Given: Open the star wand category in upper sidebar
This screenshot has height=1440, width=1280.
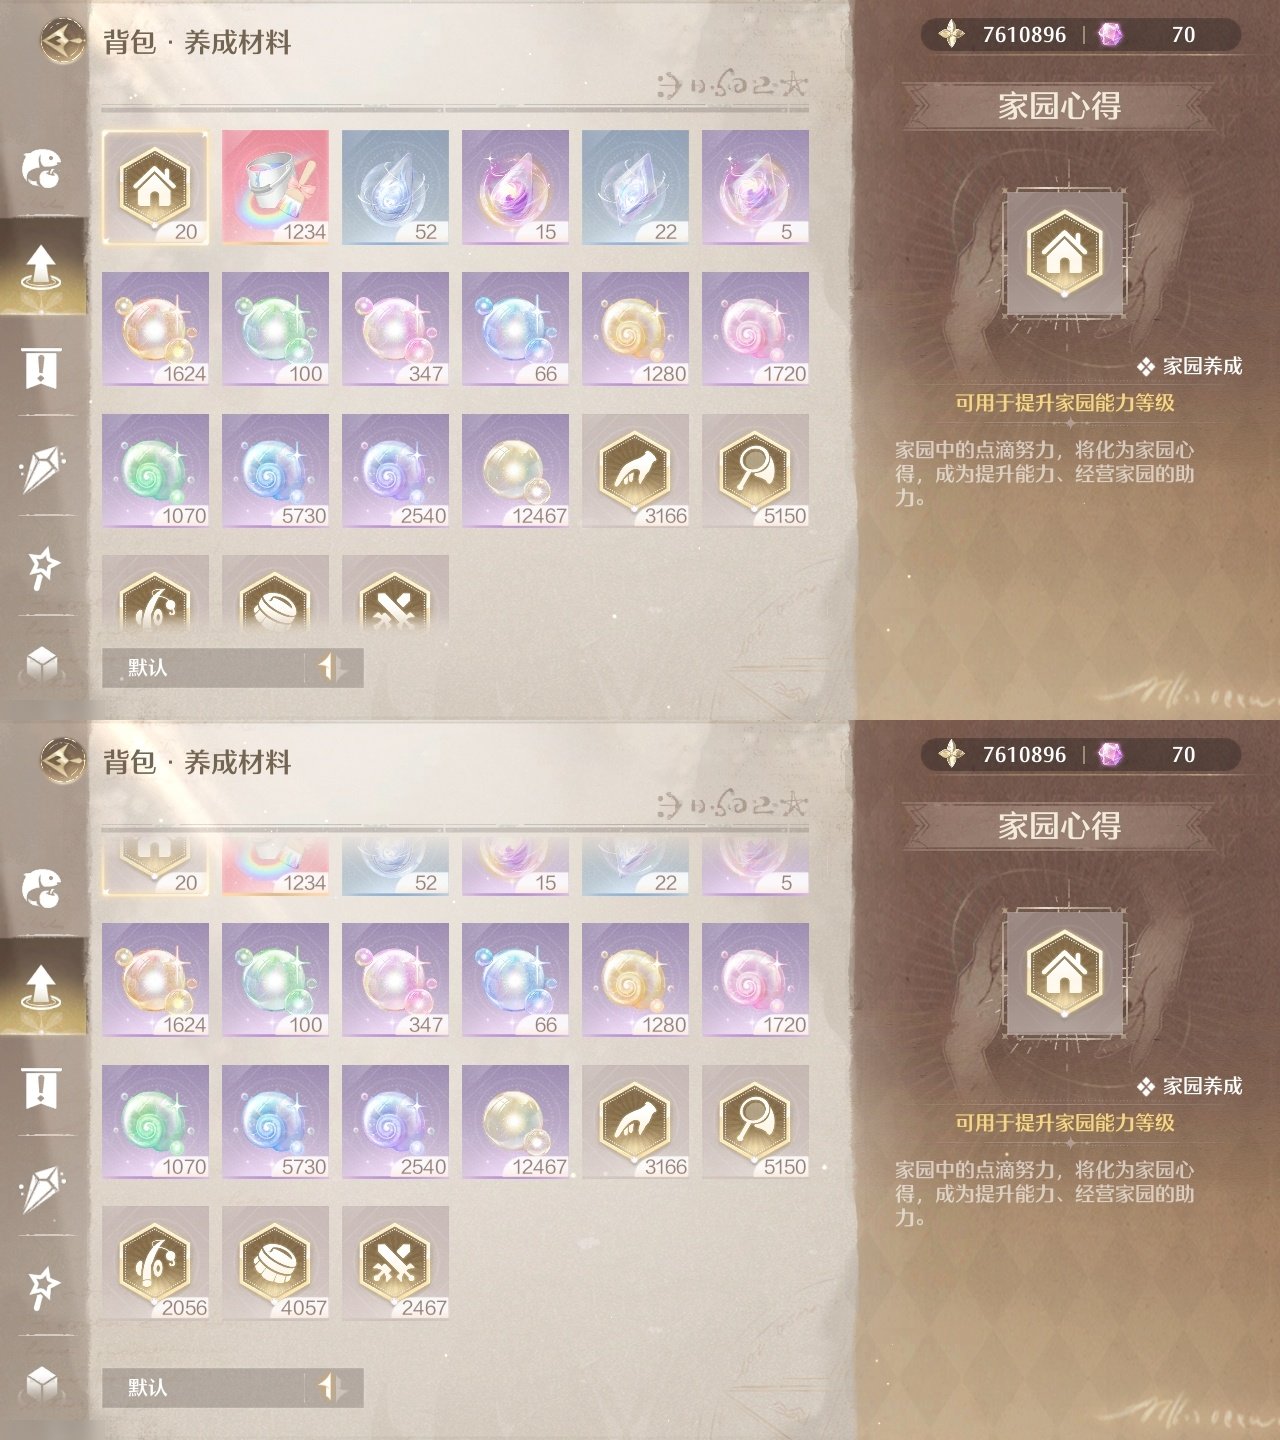Looking at the screenshot, I should coord(41,567).
